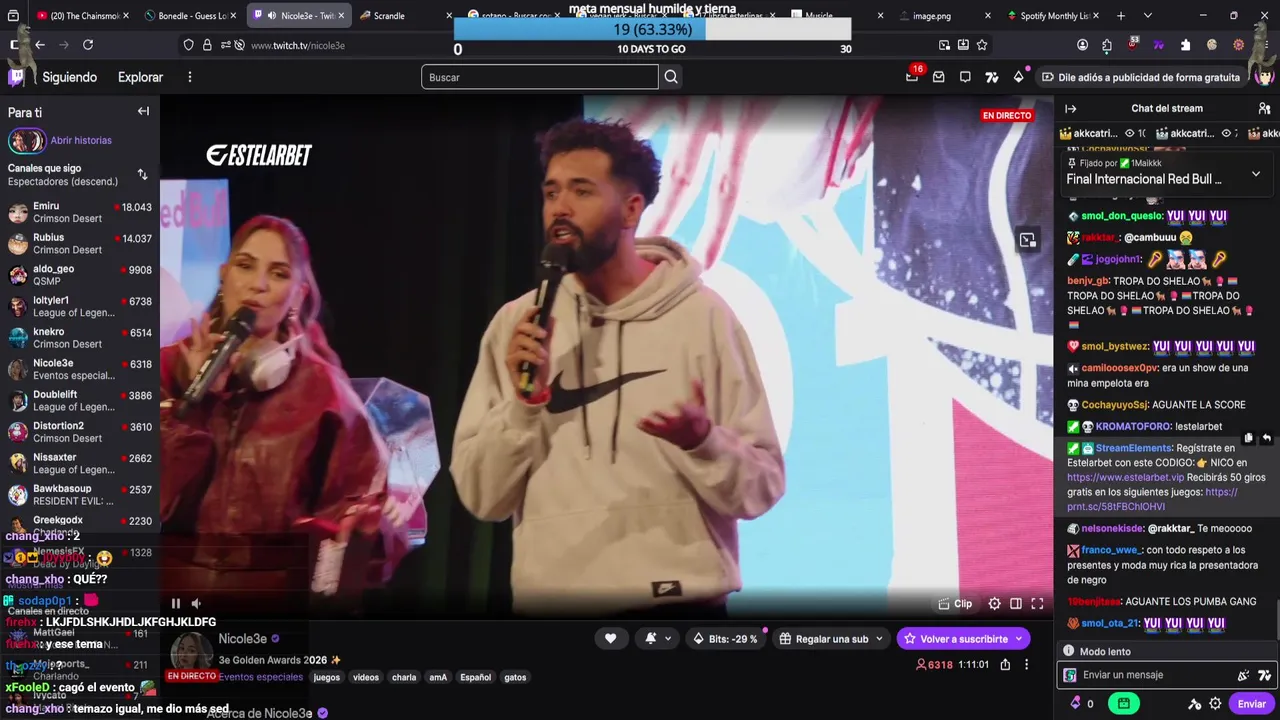Open Eventos especiales category link

[261, 677]
